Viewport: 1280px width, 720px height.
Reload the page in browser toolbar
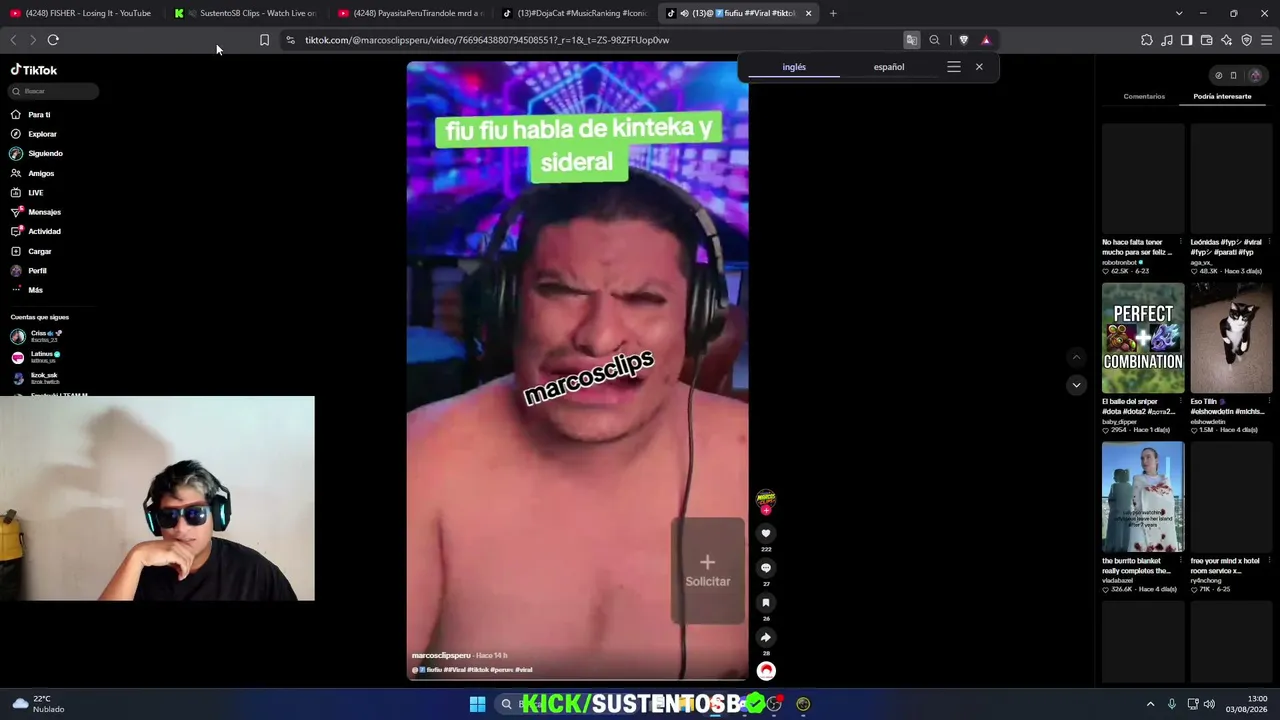point(53,40)
